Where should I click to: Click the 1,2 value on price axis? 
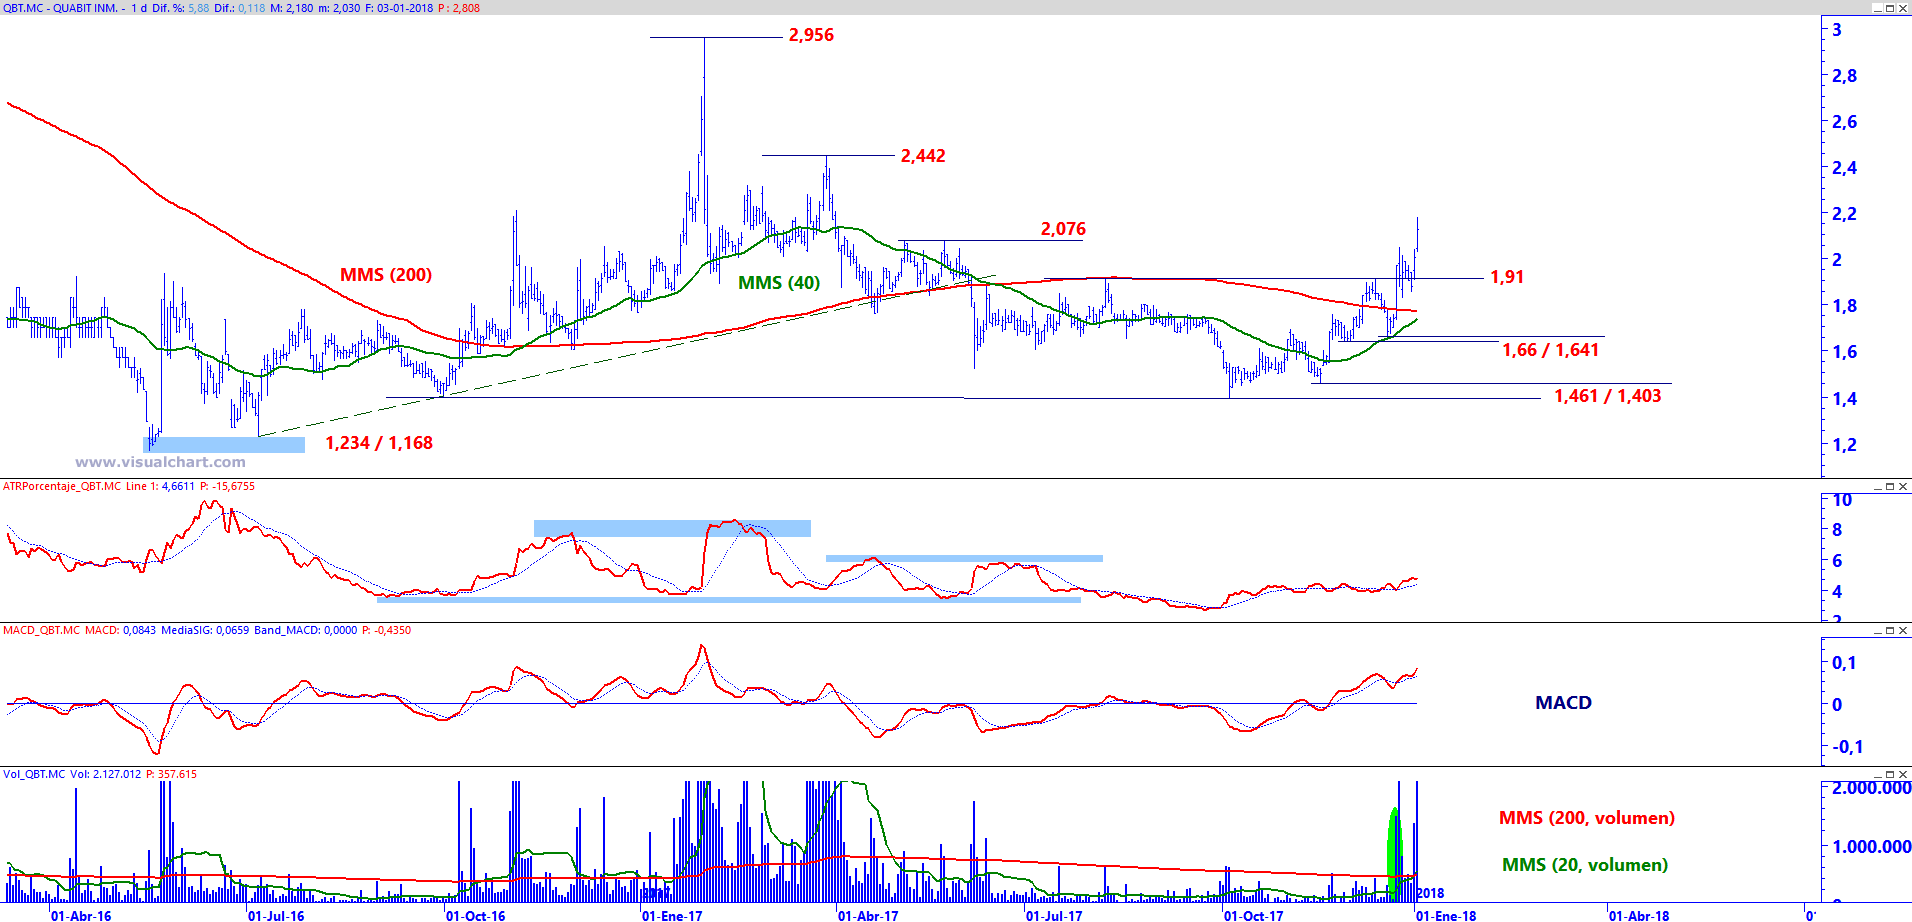(x=1844, y=445)
